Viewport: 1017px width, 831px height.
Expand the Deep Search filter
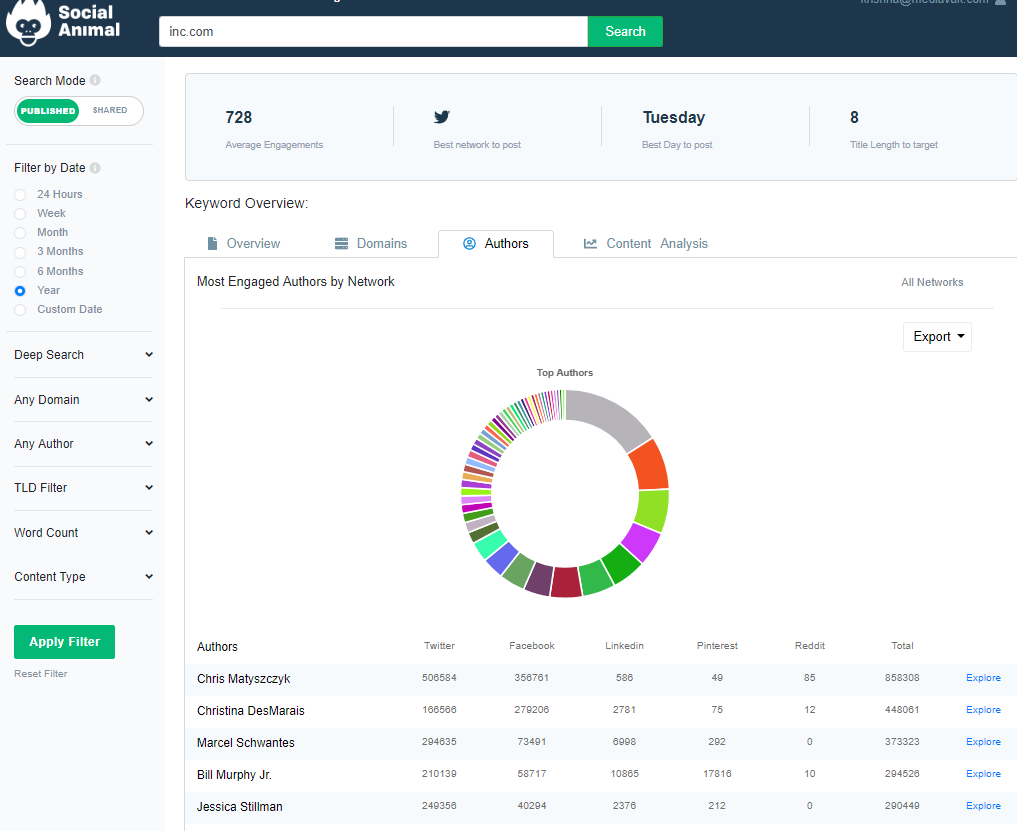84,355
